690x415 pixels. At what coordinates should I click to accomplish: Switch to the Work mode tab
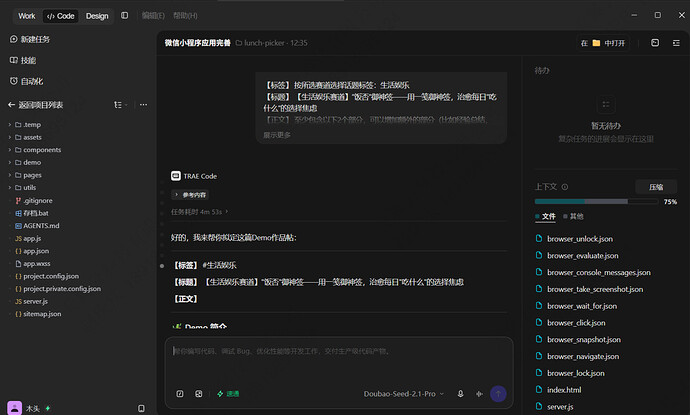click(x=26, y=16)
